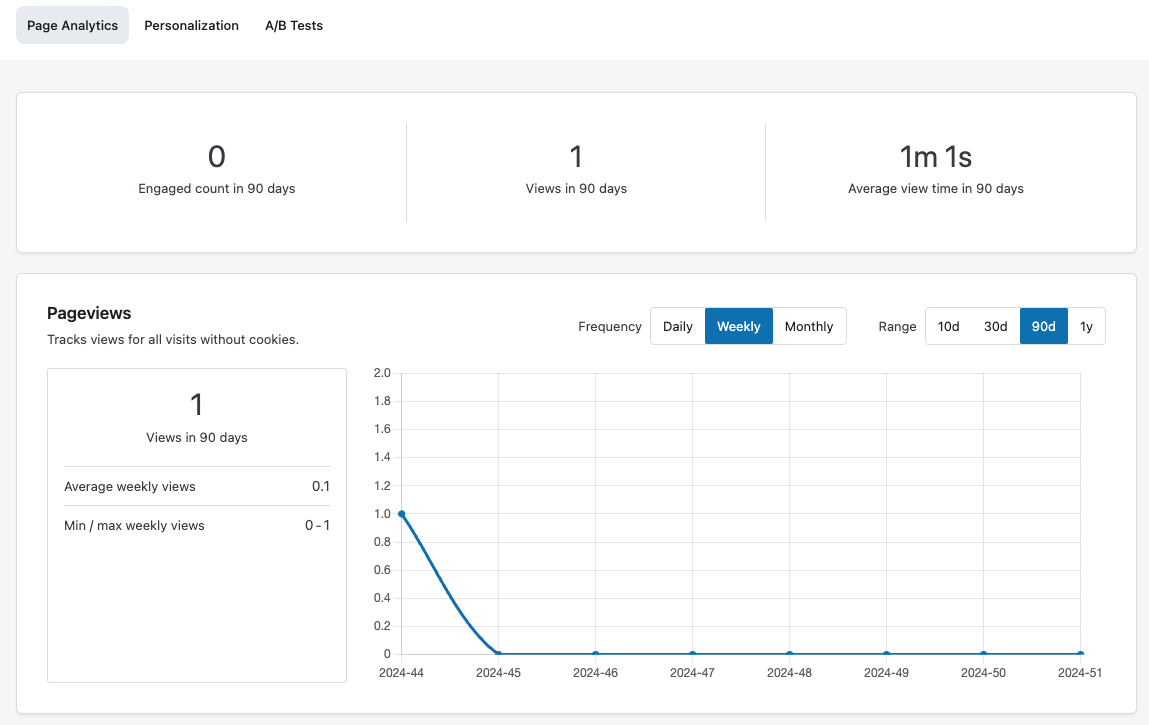This screenshot has height=725, width=1149.
Task: Select the Page Analytics tab
Action: coord(72,26)
